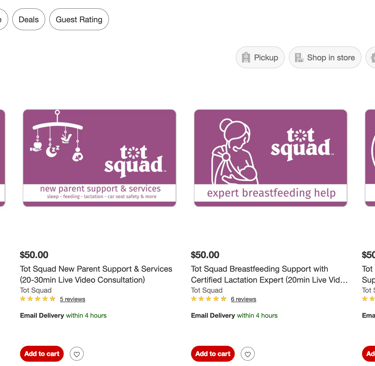Select the expert breastfeeding help card image
The height and width of the screenshot is (366, 375).
coord(271,158)
